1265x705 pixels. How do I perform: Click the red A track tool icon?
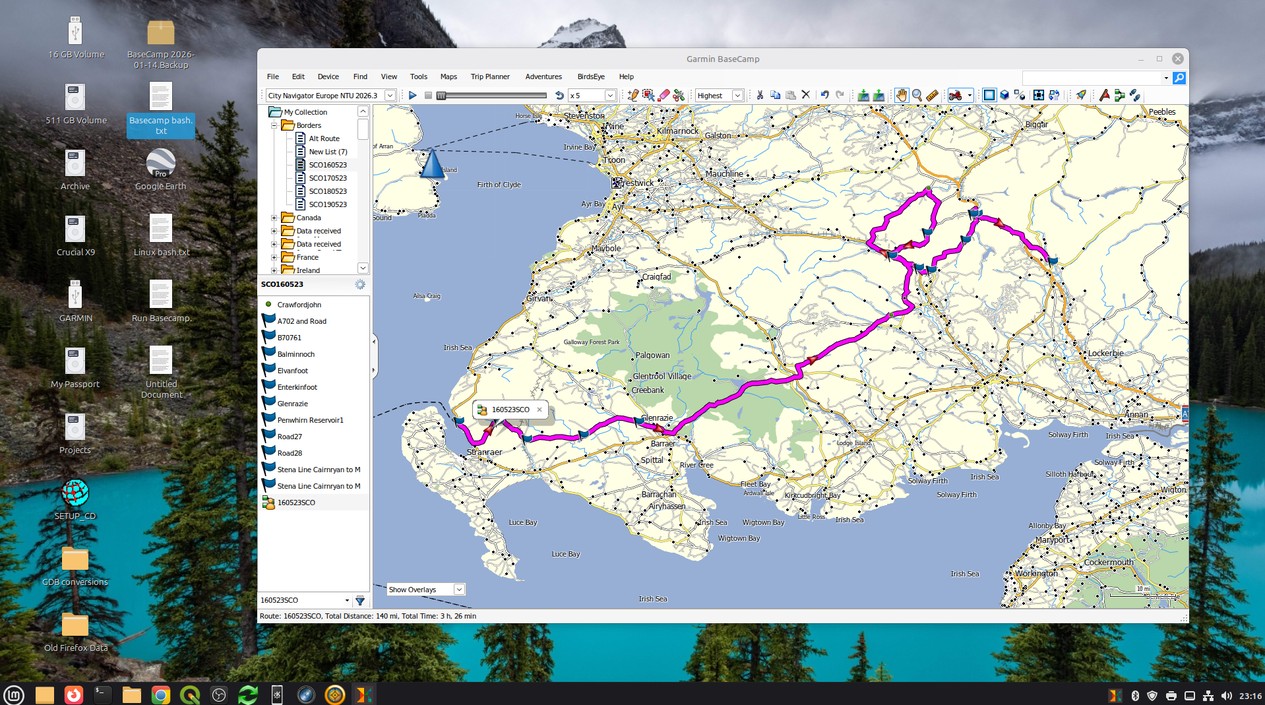[1104, 95]
